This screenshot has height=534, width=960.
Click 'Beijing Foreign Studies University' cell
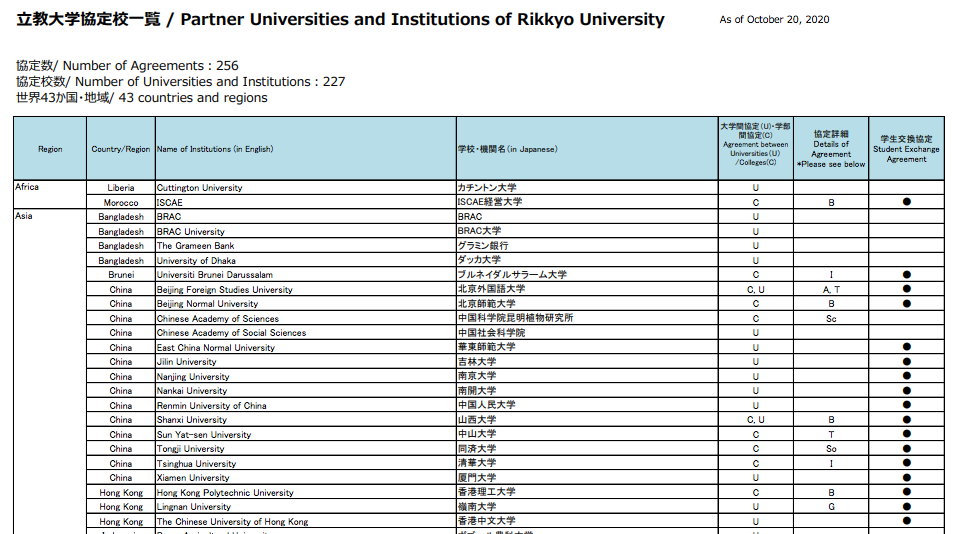(x=306, y=290)
